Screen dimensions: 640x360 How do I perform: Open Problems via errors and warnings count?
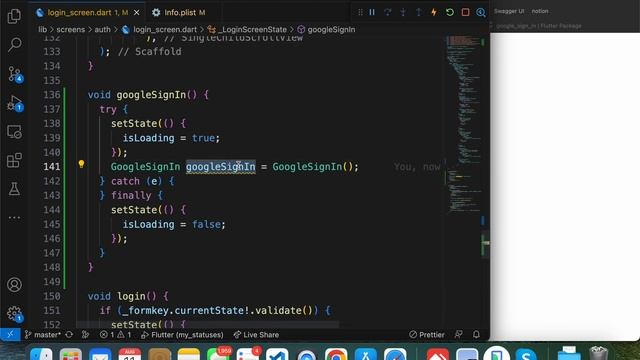pyautogui.click(x=116, y=335)
